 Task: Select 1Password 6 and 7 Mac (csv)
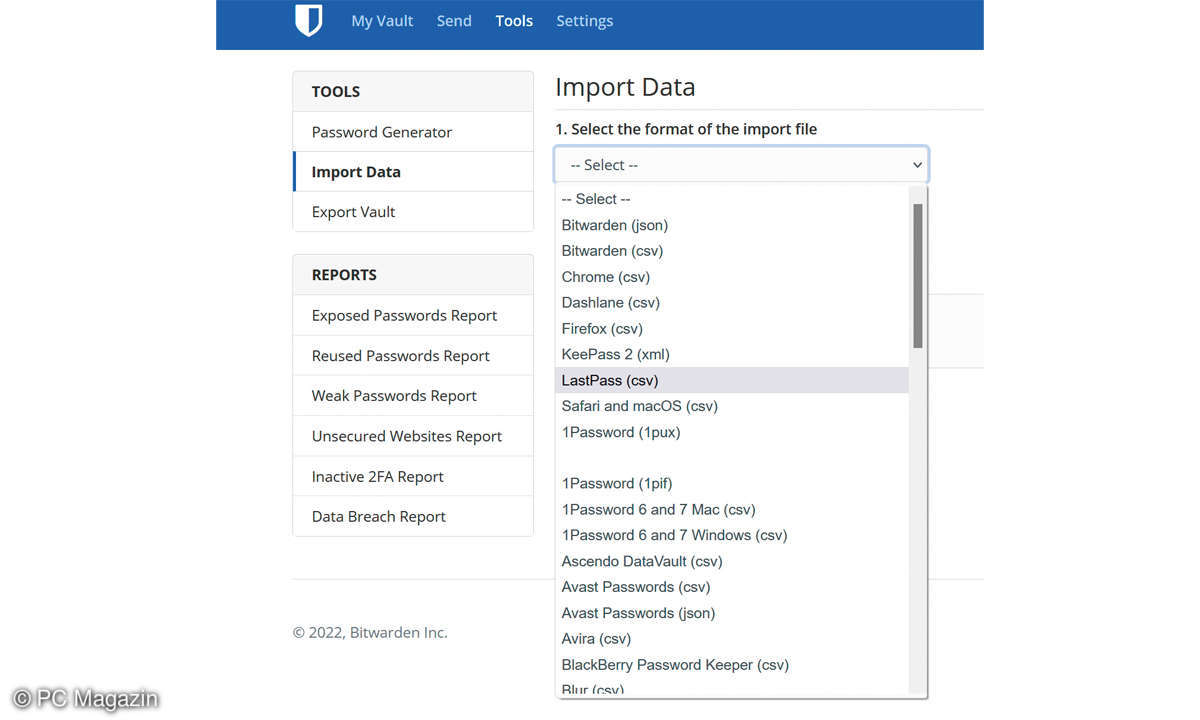tap(732, 509)
